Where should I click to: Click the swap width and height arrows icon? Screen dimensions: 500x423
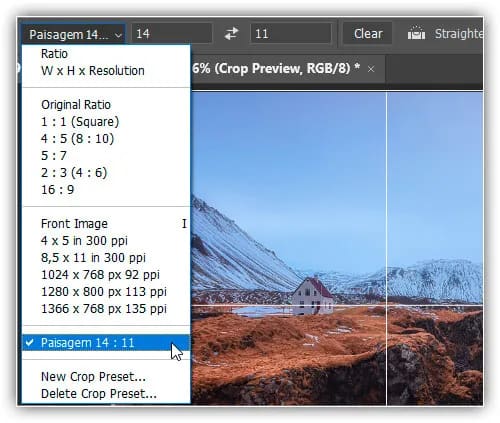point(231,34)
